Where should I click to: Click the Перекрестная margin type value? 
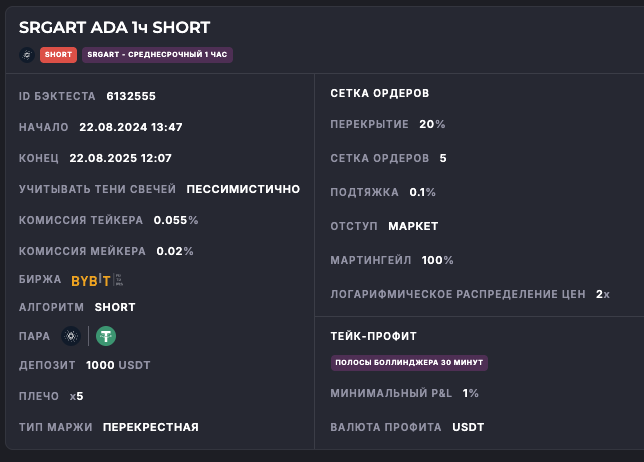150,427
